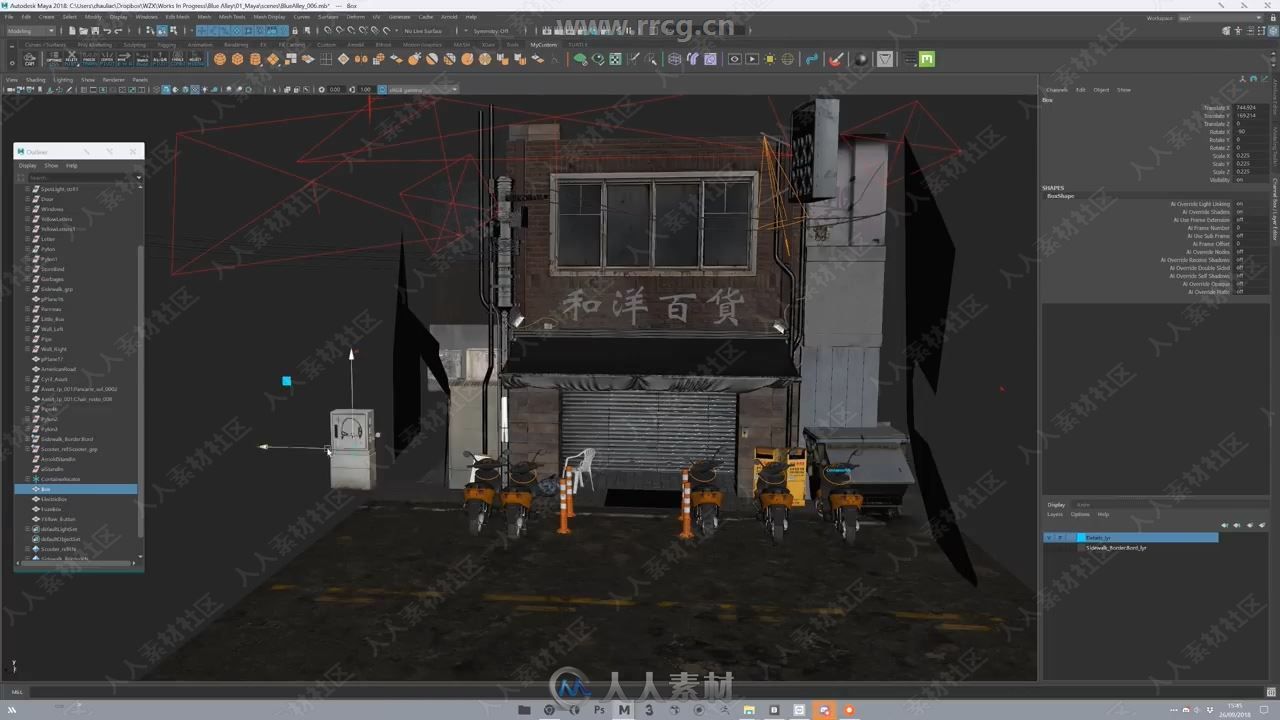This screenshot has width=1280, height=720.
Task: Click the polygon cube shelf icon
Action: tap(237, 59)
